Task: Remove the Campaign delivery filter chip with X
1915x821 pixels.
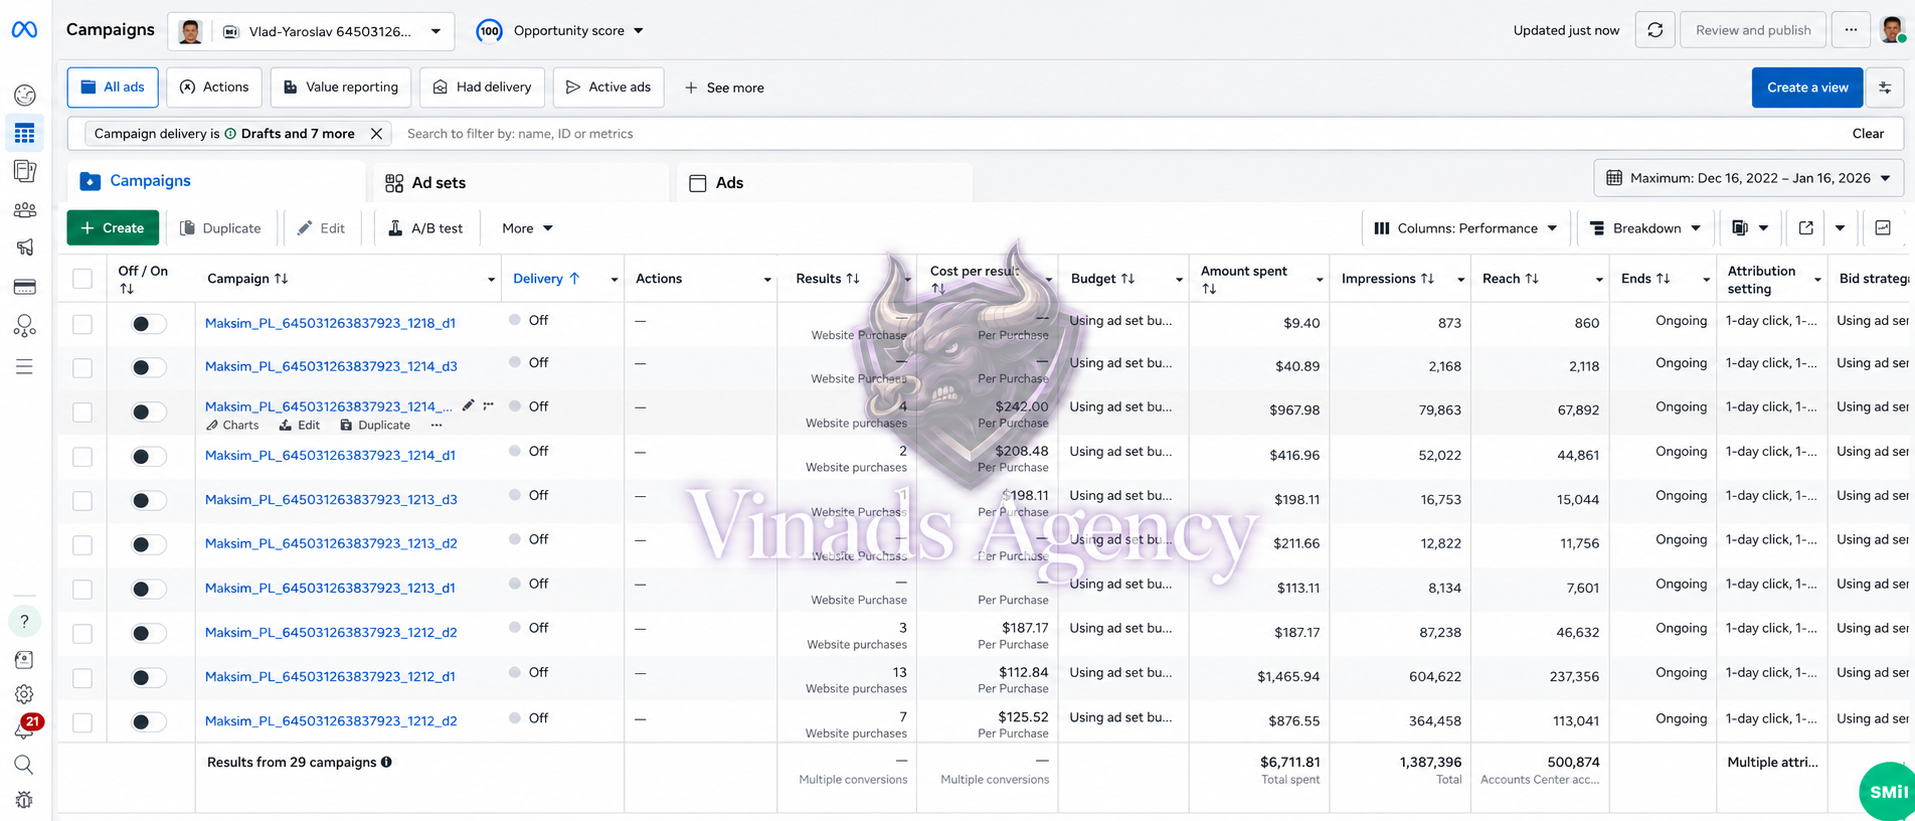Action: pos(376,133)
